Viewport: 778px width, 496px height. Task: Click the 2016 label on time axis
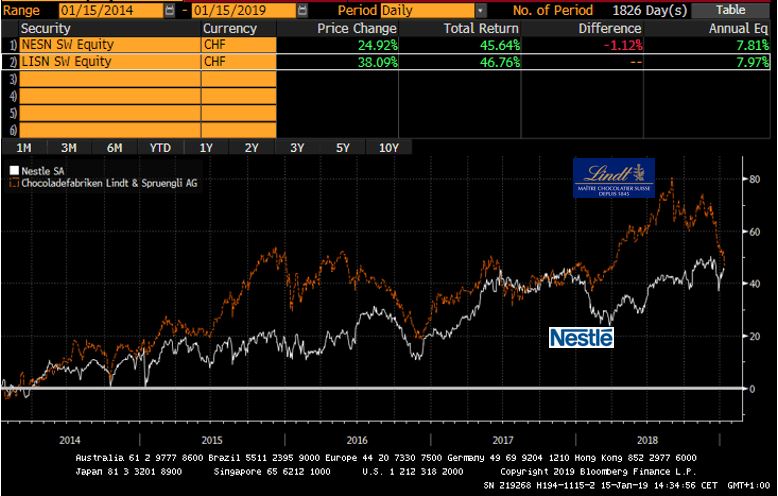point(357,440)
